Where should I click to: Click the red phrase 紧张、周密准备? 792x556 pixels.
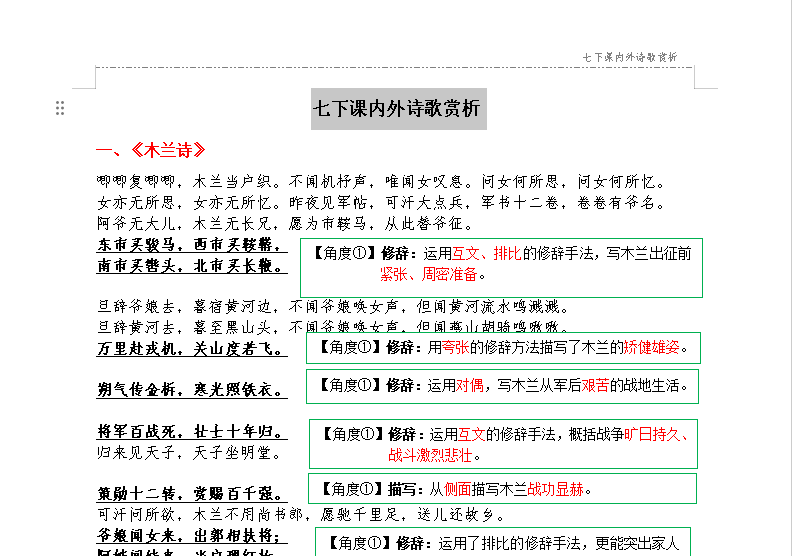[429, 274]
